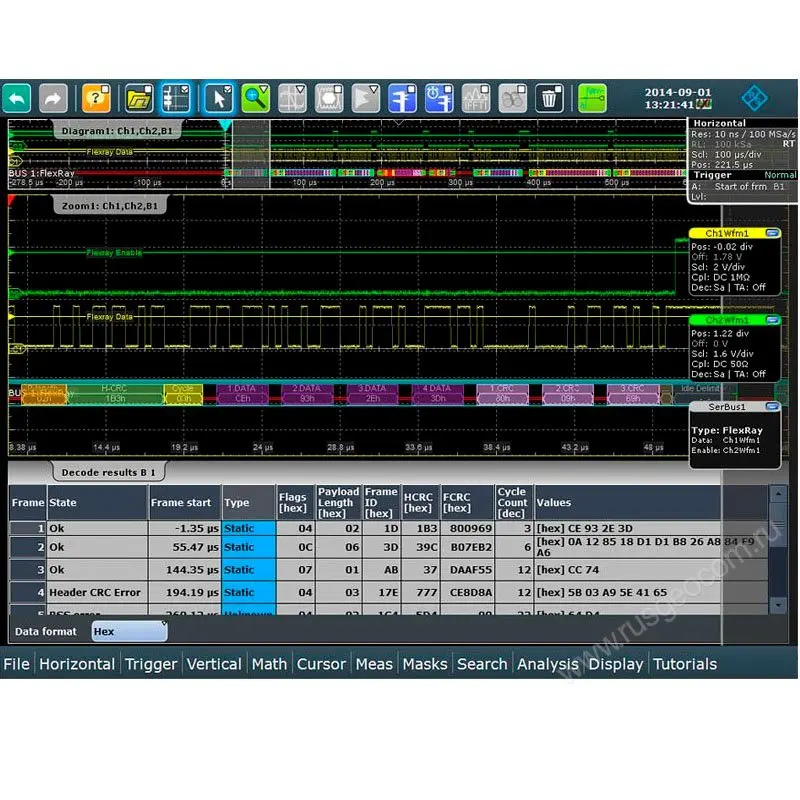Select the arrow pointer selection tool

coord(218,98)
